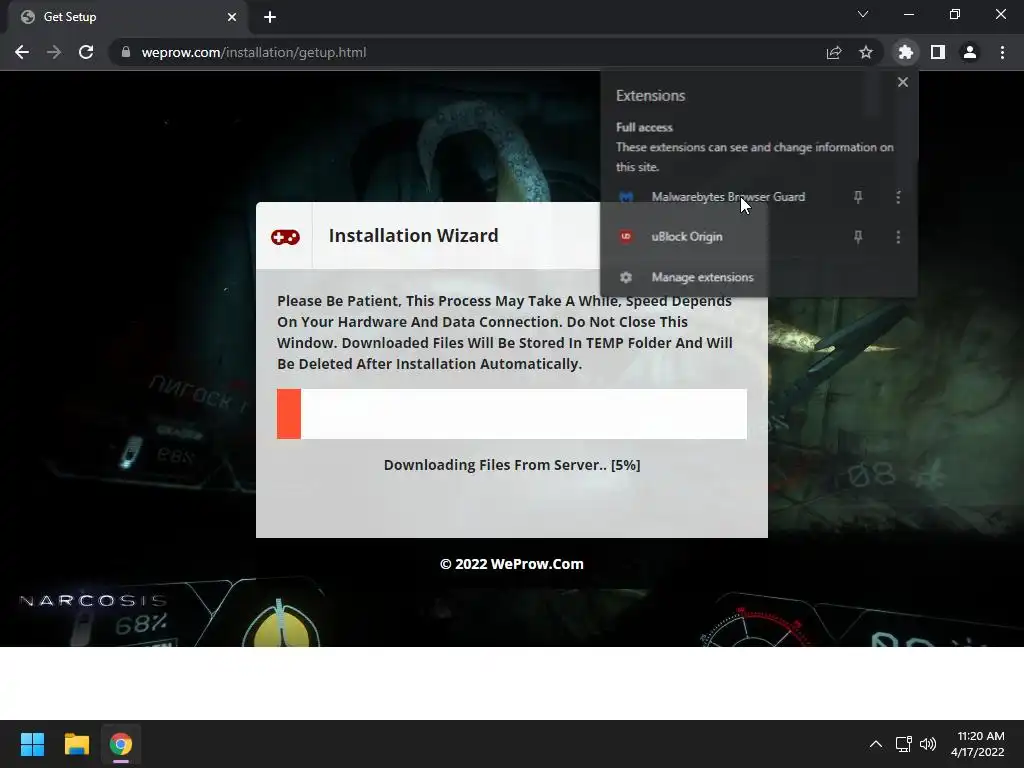Toggle the Extensions puzzle icon
This screenshot has width=1024, height=768.
click(906, 52)
